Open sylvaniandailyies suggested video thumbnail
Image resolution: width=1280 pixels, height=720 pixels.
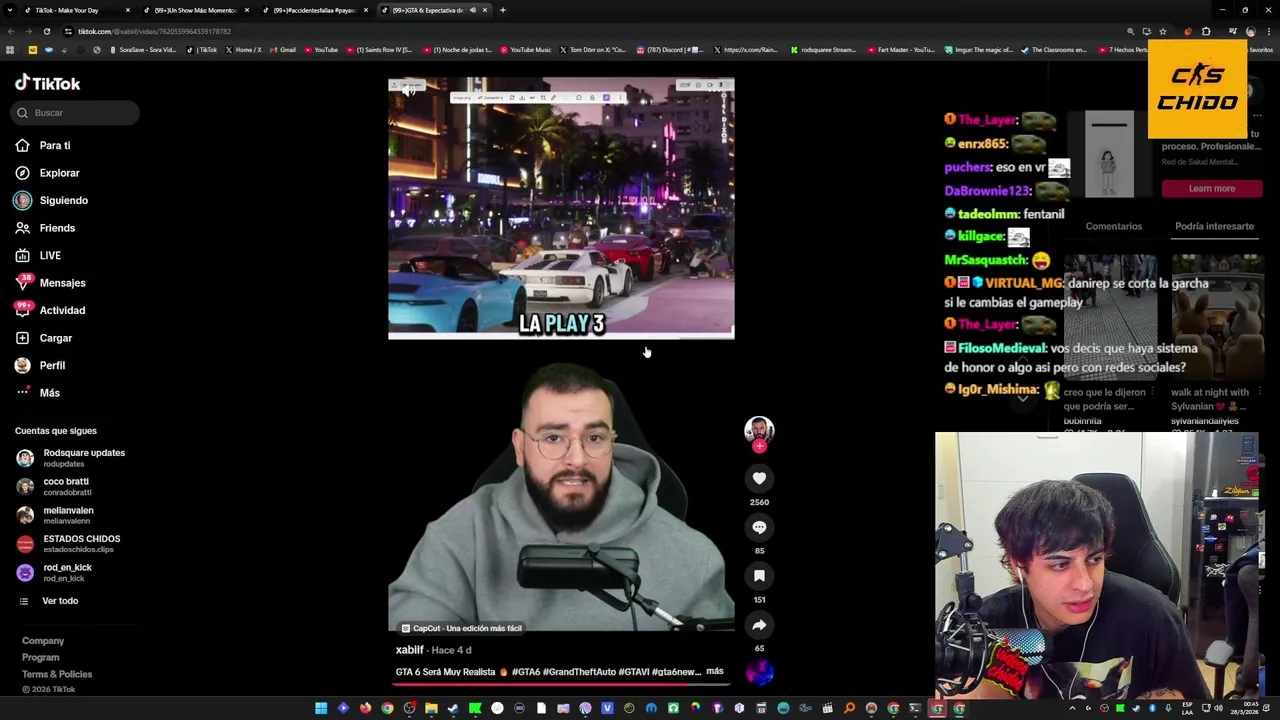1217,318
